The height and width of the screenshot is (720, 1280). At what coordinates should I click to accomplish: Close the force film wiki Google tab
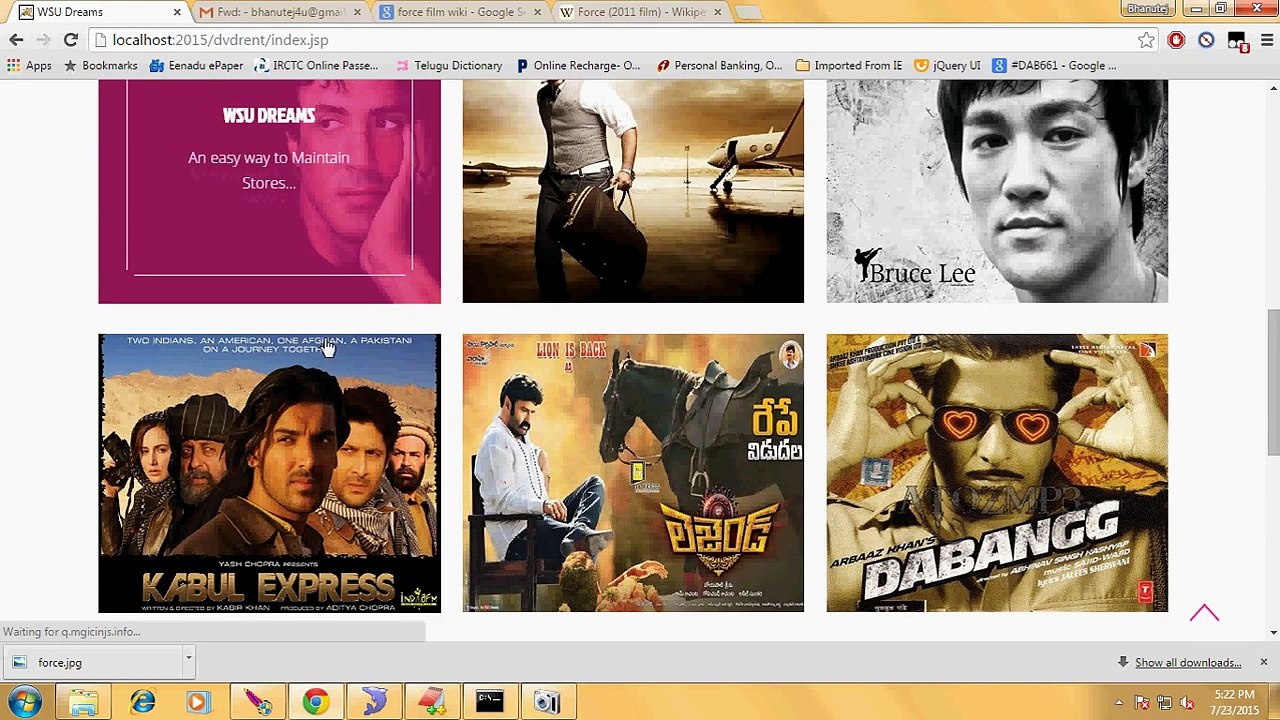[x=537, y=12]
